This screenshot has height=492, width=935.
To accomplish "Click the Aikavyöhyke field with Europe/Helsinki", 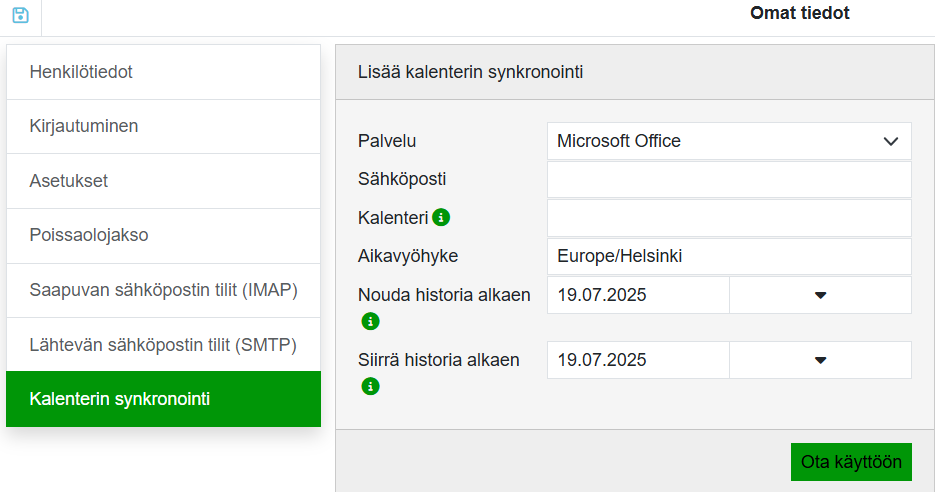I will [729, 256].
